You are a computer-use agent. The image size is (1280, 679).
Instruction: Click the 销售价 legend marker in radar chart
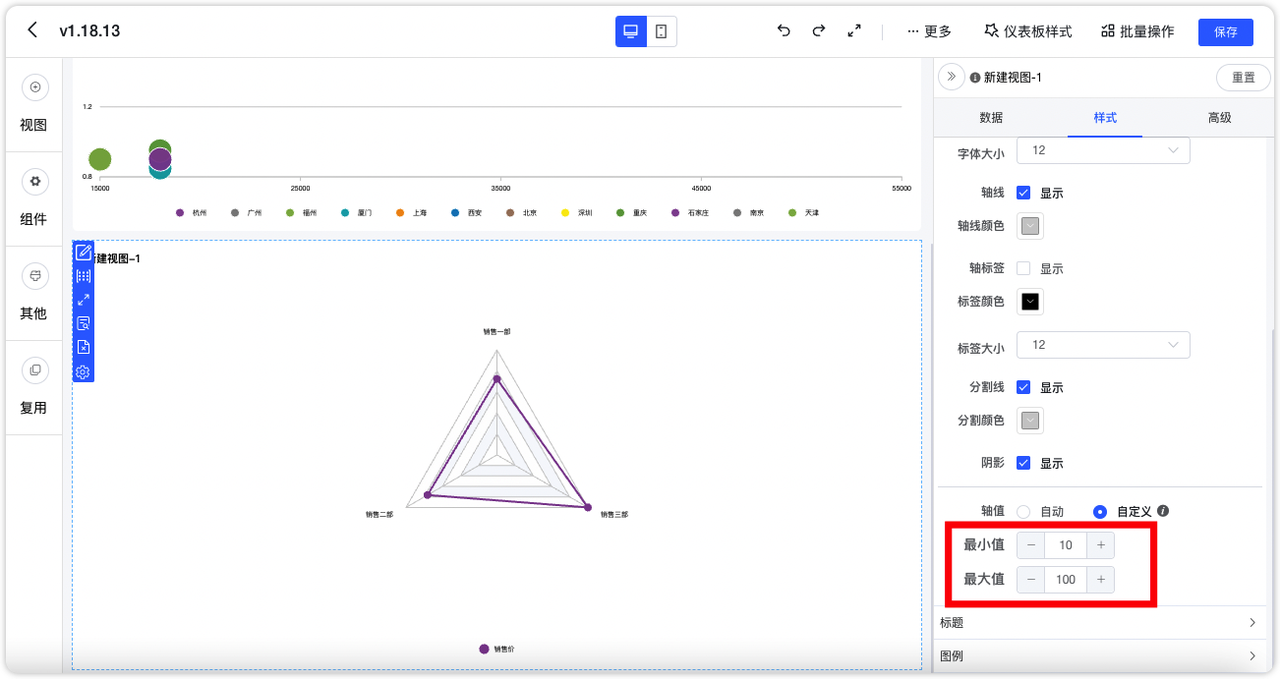coord(484,649)
